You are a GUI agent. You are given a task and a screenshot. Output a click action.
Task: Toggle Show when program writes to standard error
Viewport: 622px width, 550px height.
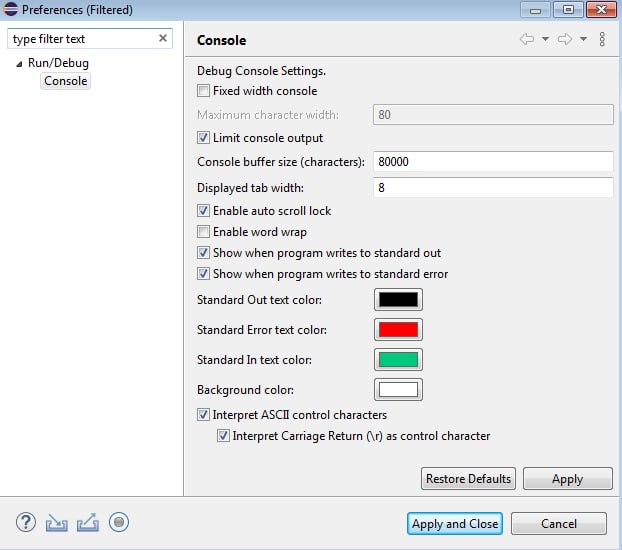[x=203, y=274]
